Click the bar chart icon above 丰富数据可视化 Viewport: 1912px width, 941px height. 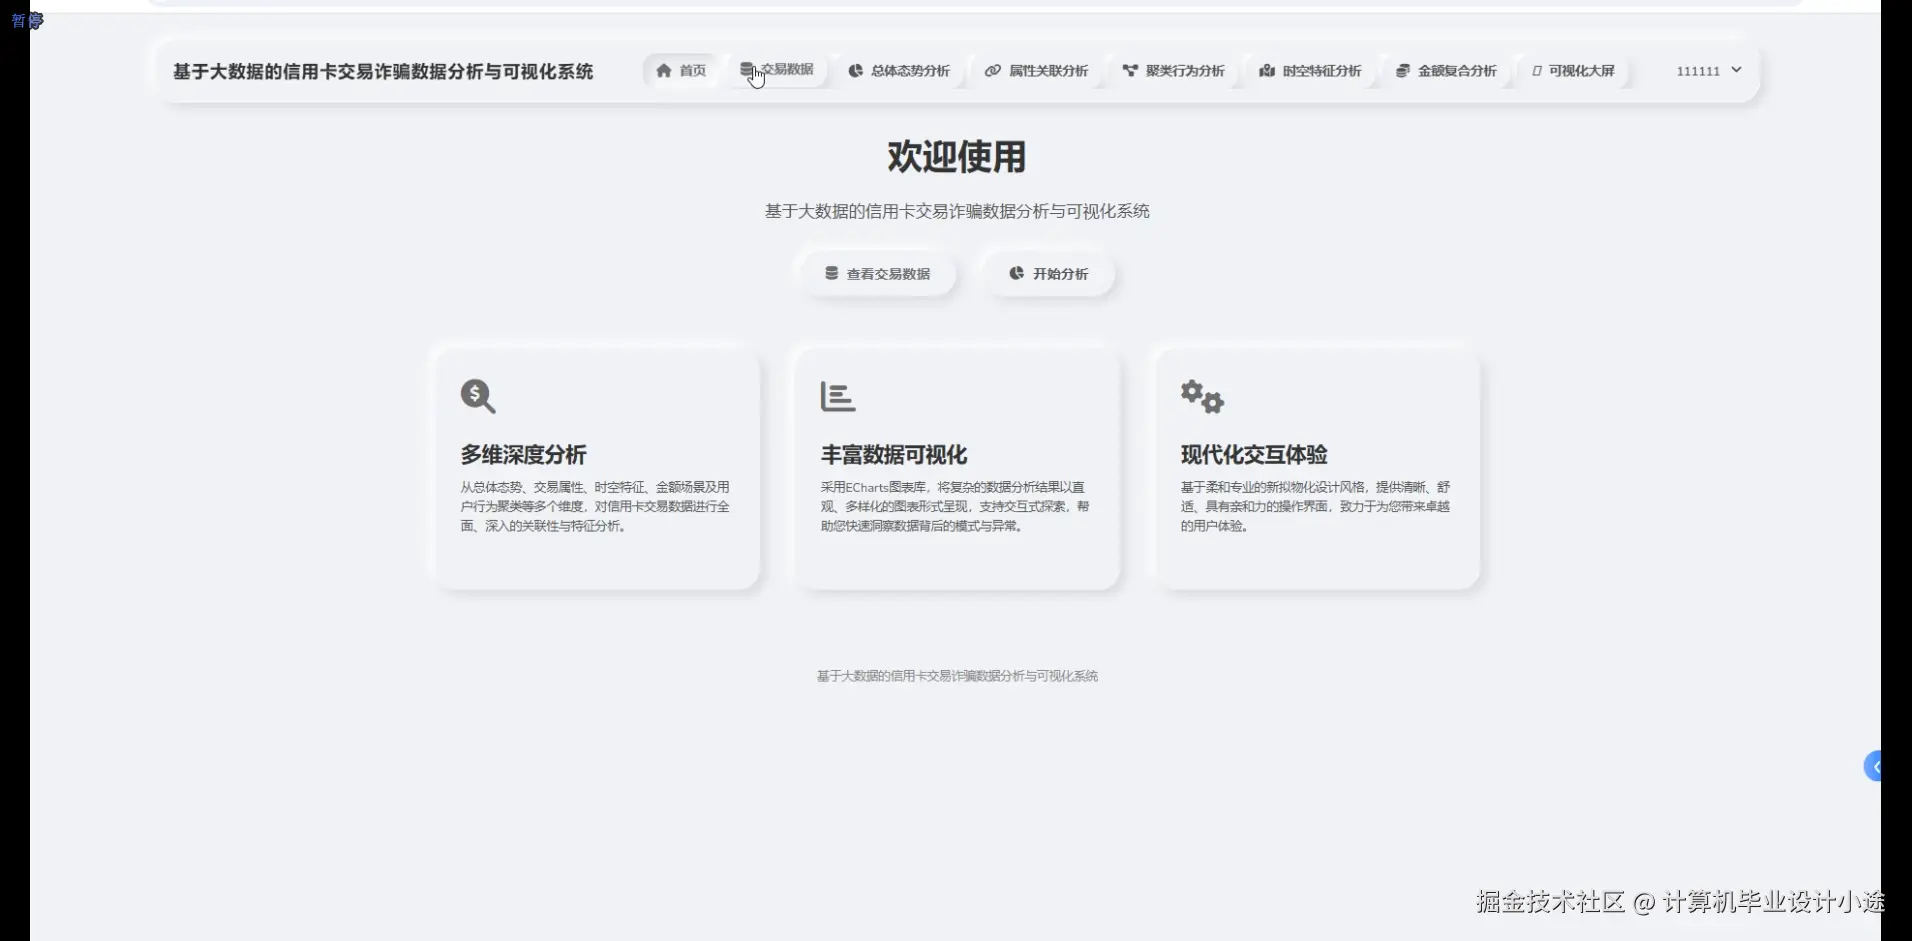click(x=837, y=395)
